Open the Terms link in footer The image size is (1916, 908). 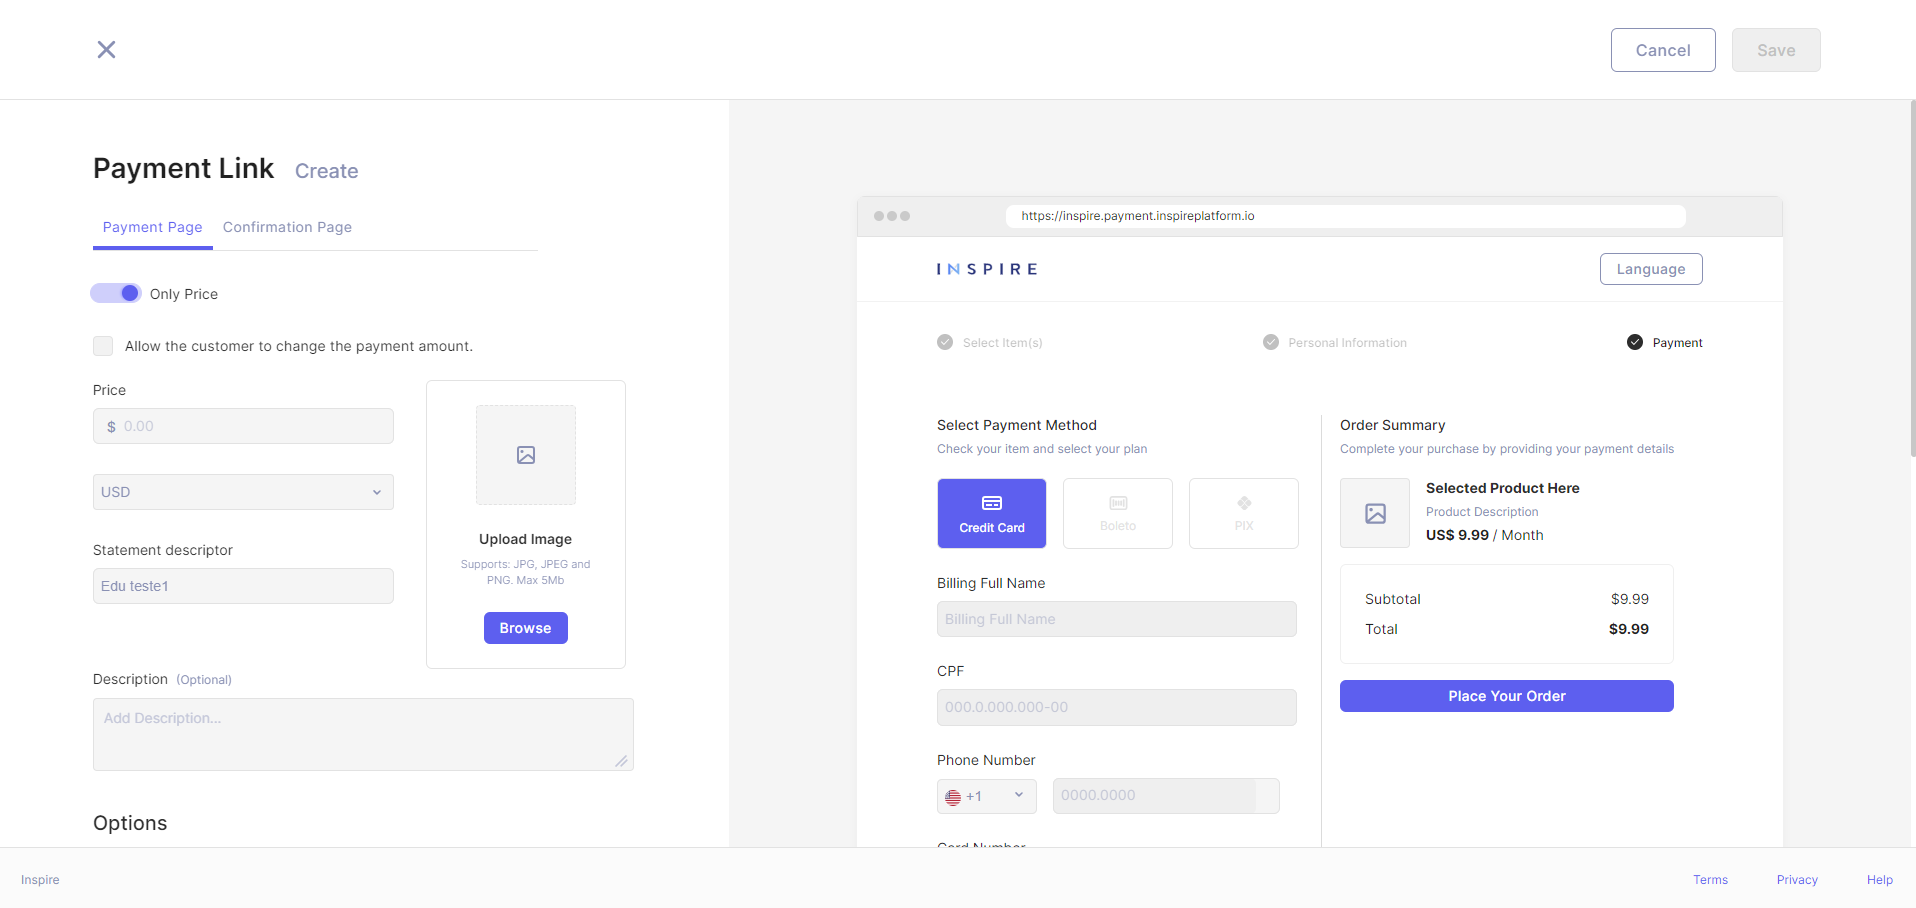[x=1710, y=880]
